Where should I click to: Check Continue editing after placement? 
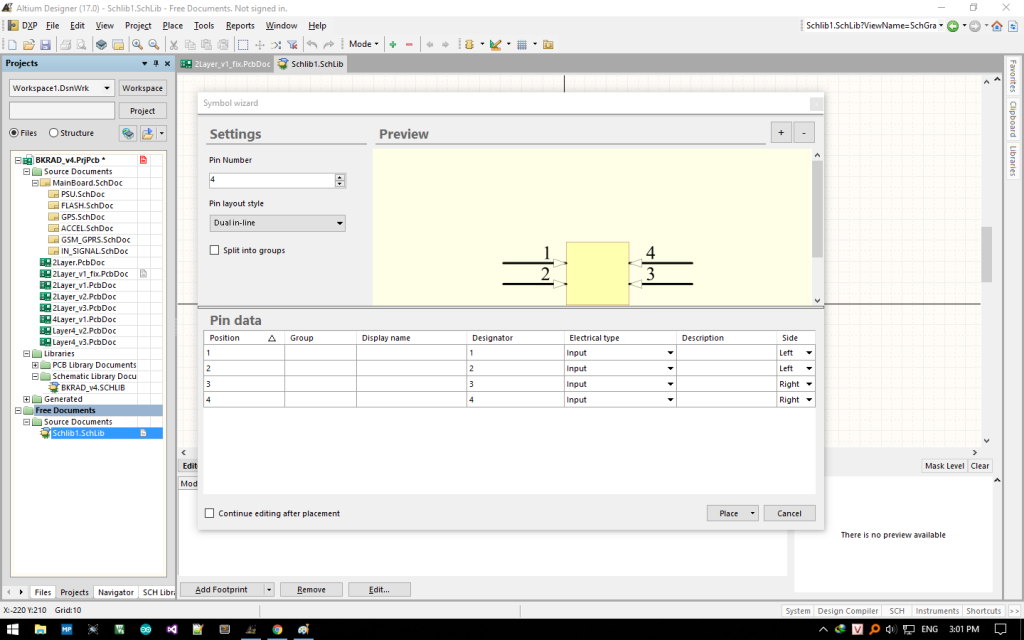[x=210, y=513]
